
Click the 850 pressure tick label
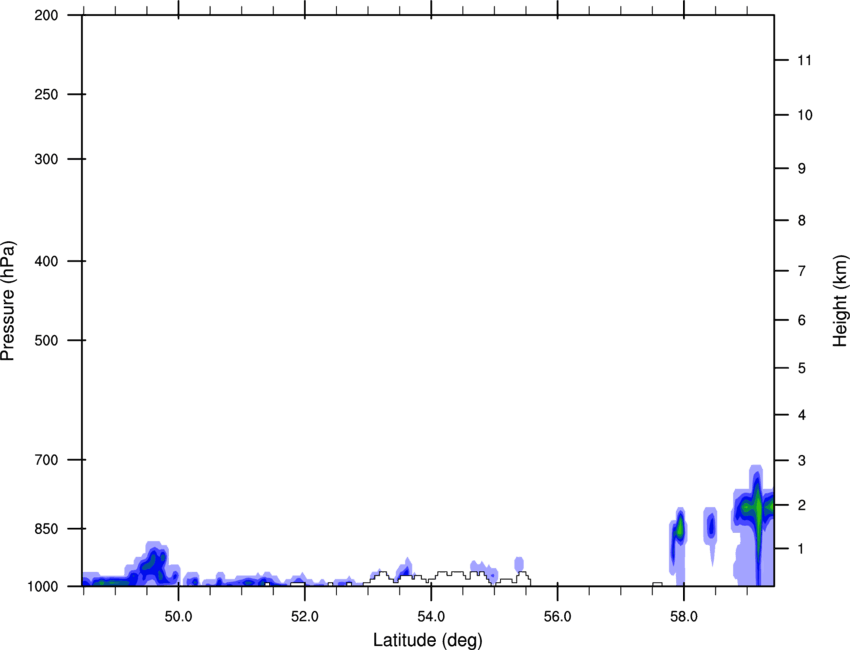(46, 528)
